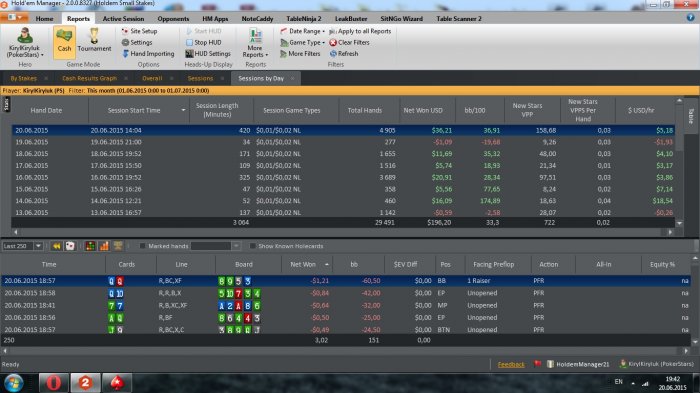Click the $11,69 net won cell
Screen dimensions: 700x393
click(x=442, y=154)
